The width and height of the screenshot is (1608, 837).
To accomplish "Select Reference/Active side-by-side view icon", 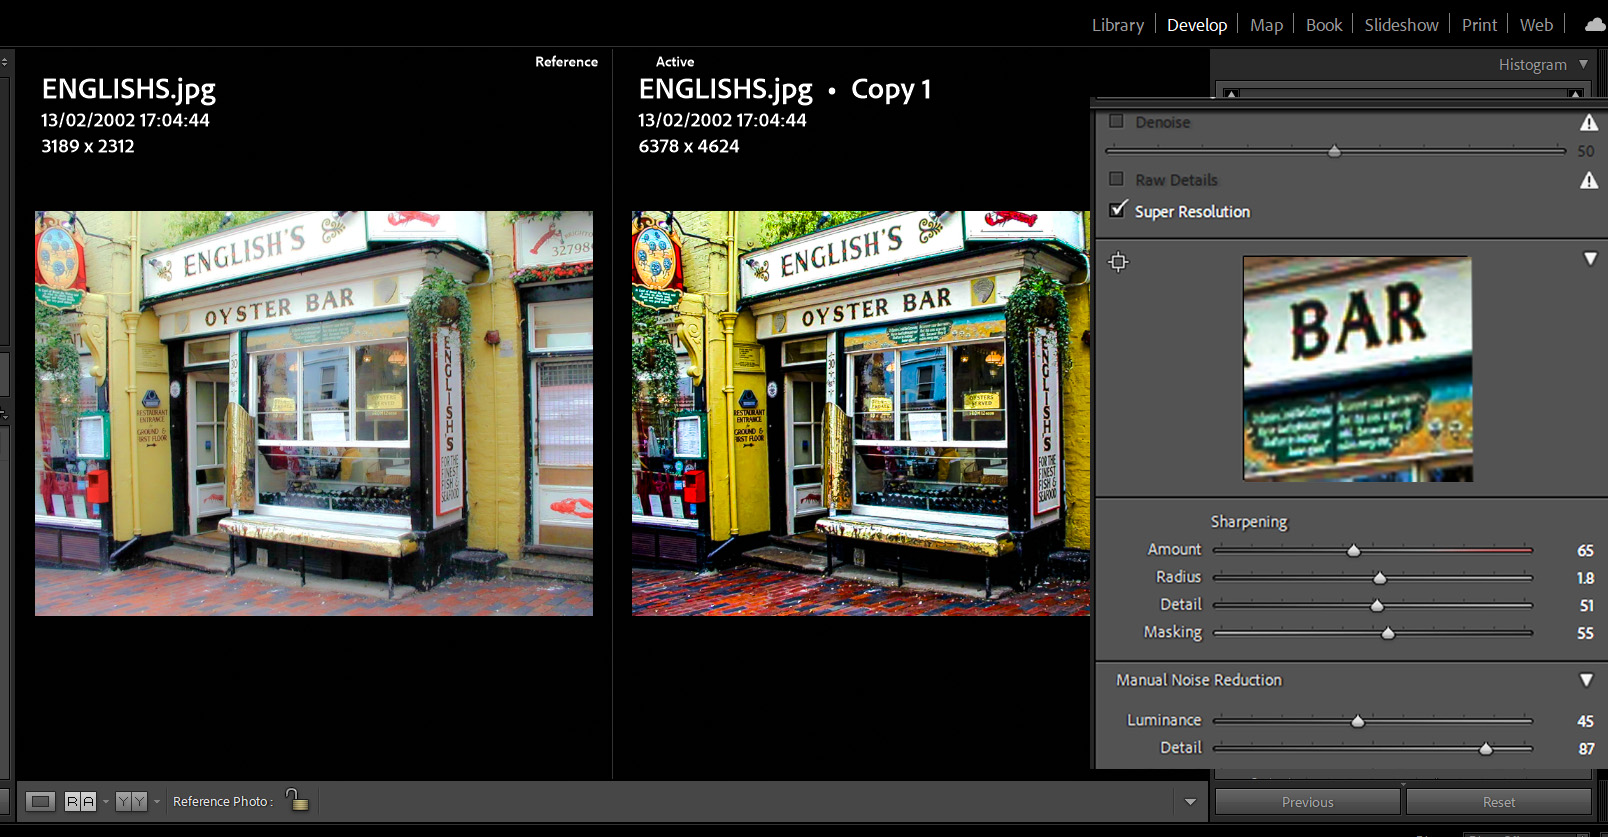I will pos(80,801).
